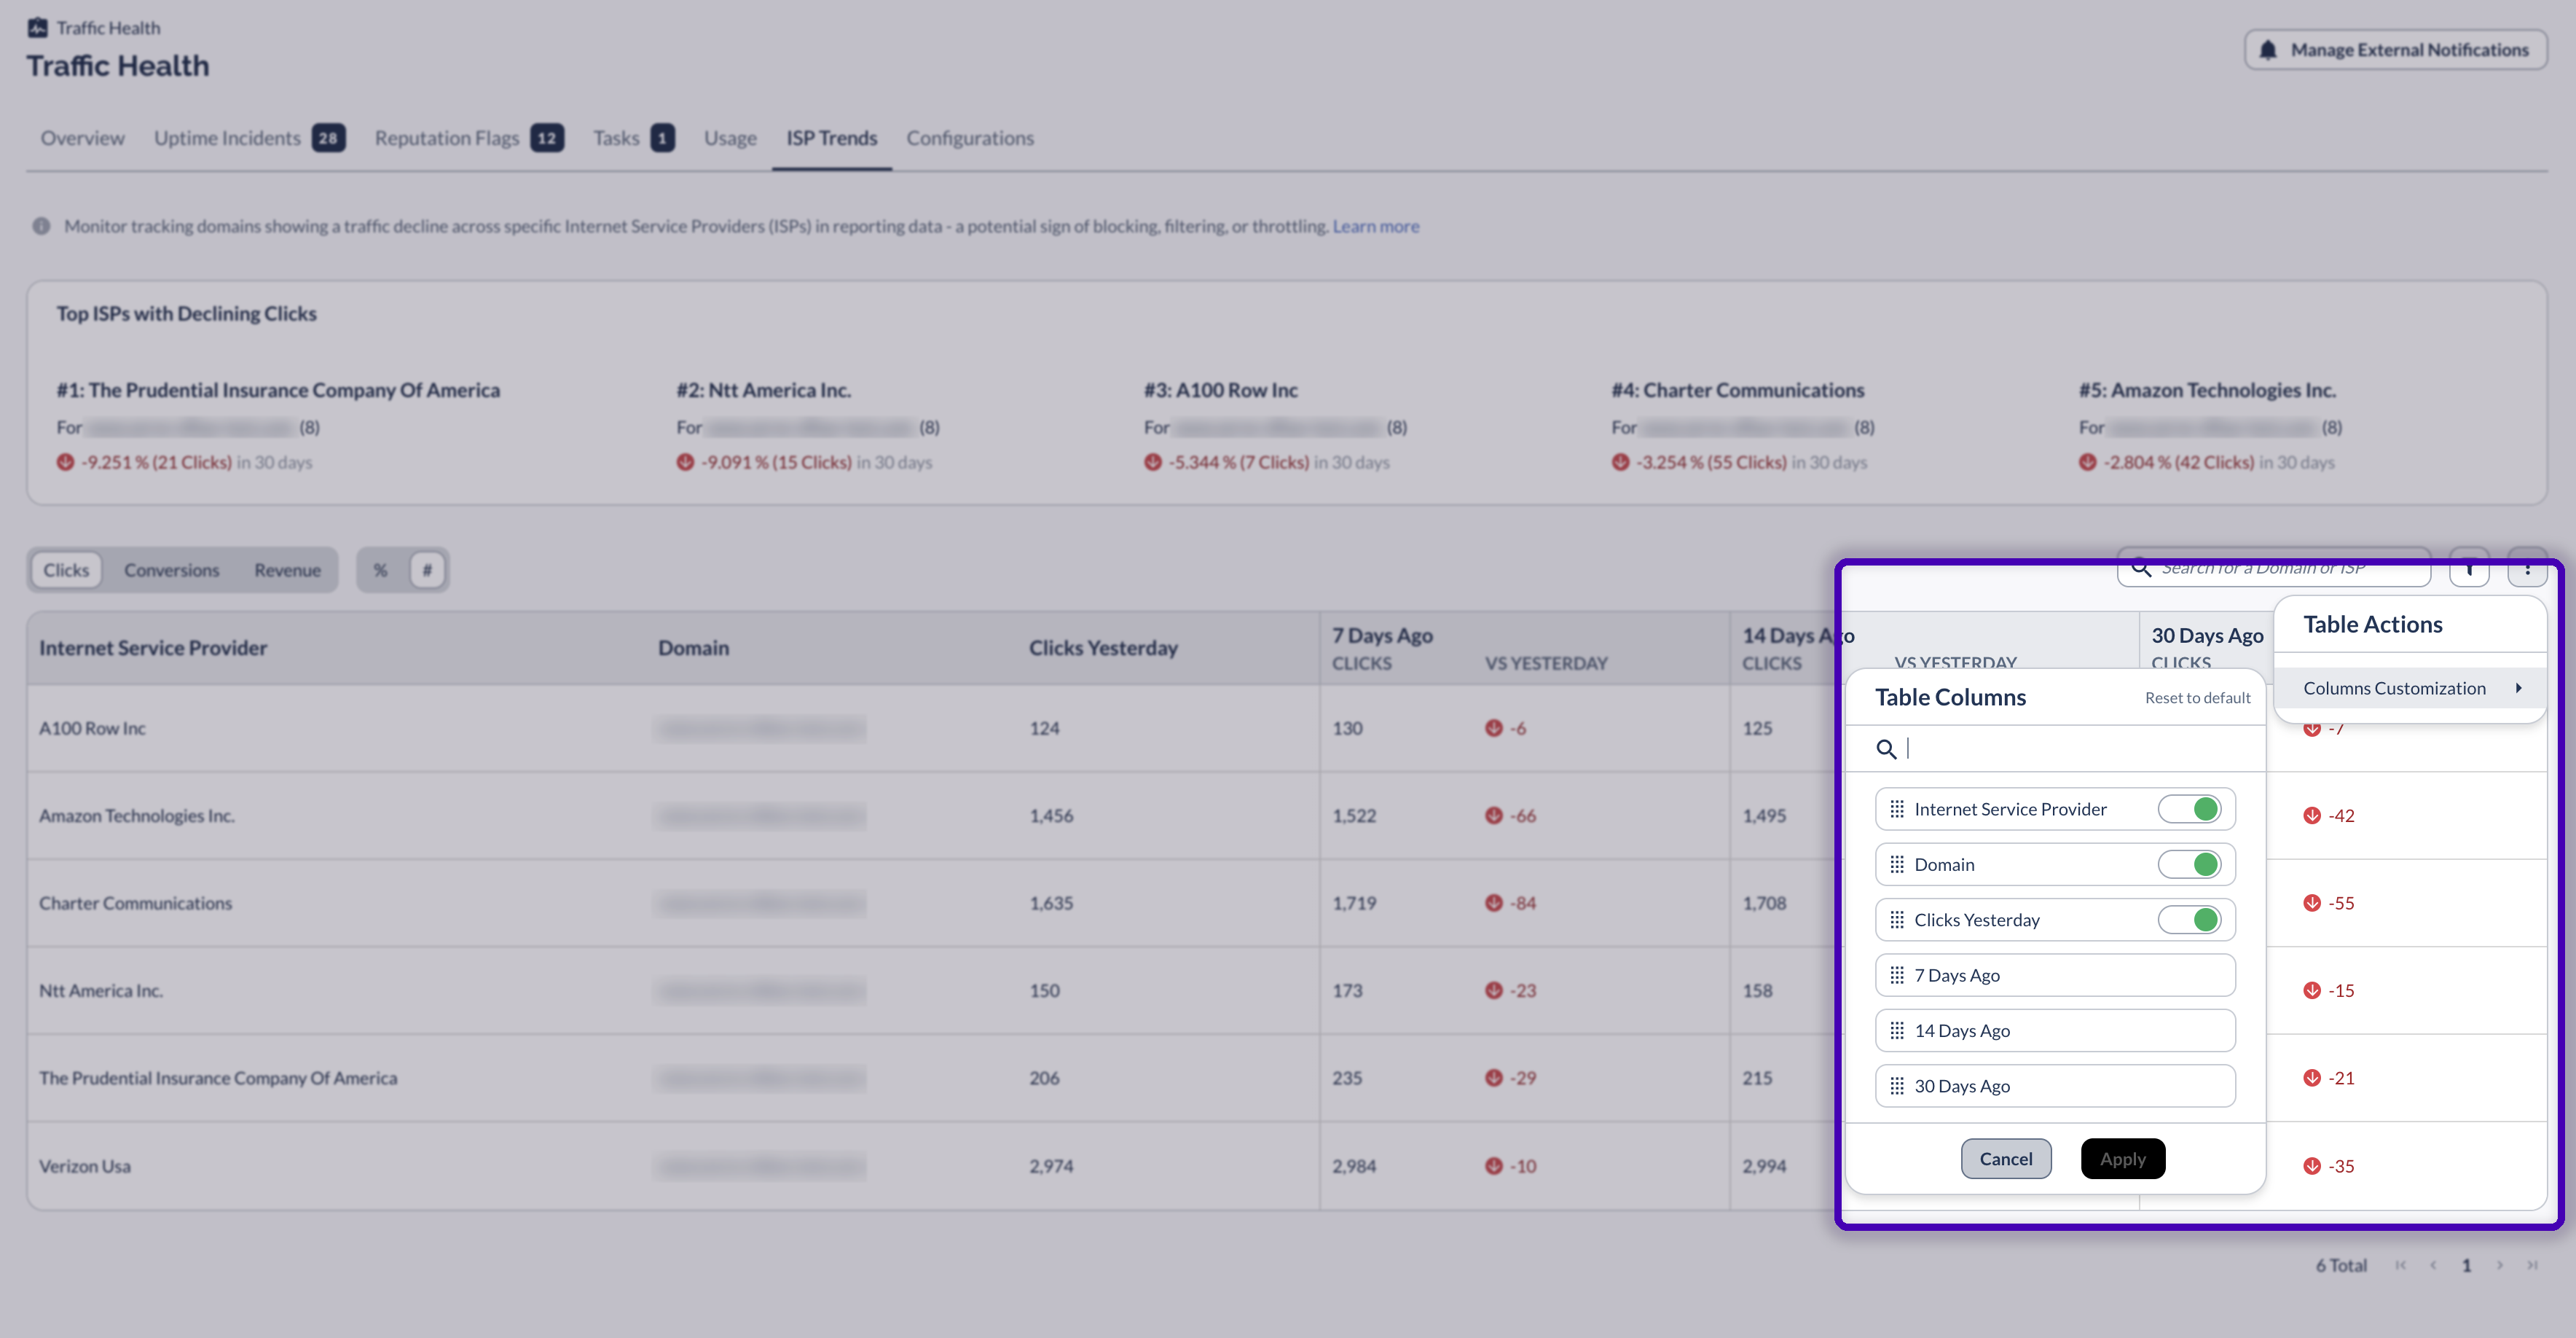Click the red decline icon next to -29
Screen dimensions: 2576x1338
[x=1494, y=1078]
